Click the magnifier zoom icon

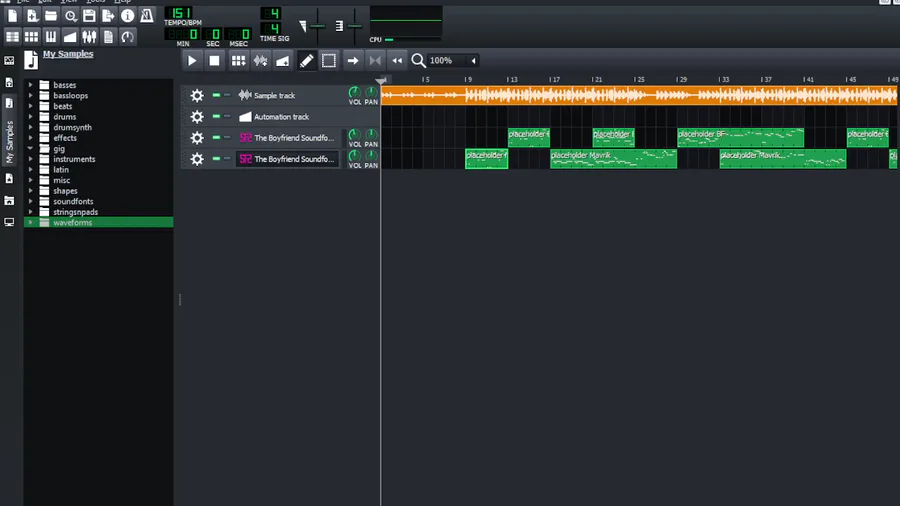pyautogui.click(x=418, y=60)
